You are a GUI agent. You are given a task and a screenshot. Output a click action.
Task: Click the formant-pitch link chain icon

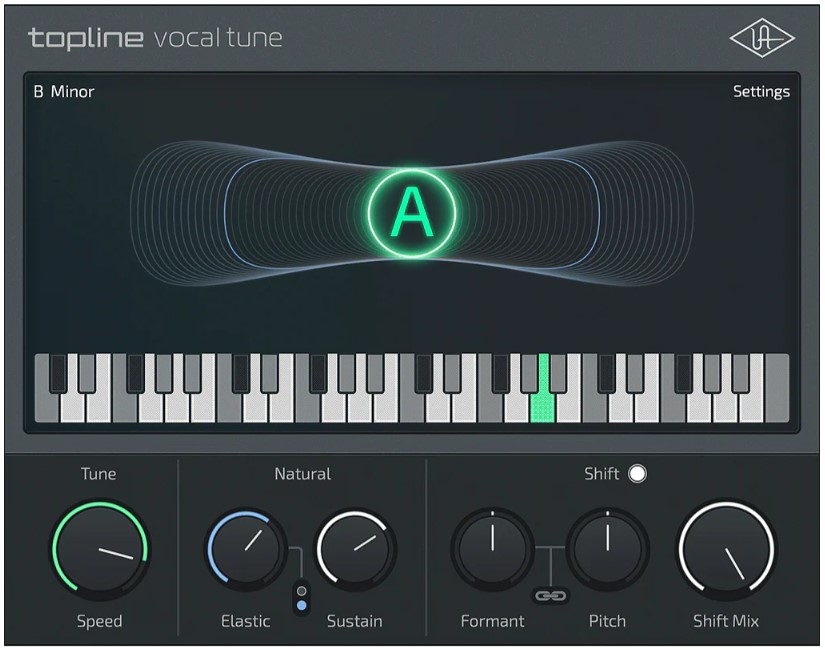pos(550,596)
